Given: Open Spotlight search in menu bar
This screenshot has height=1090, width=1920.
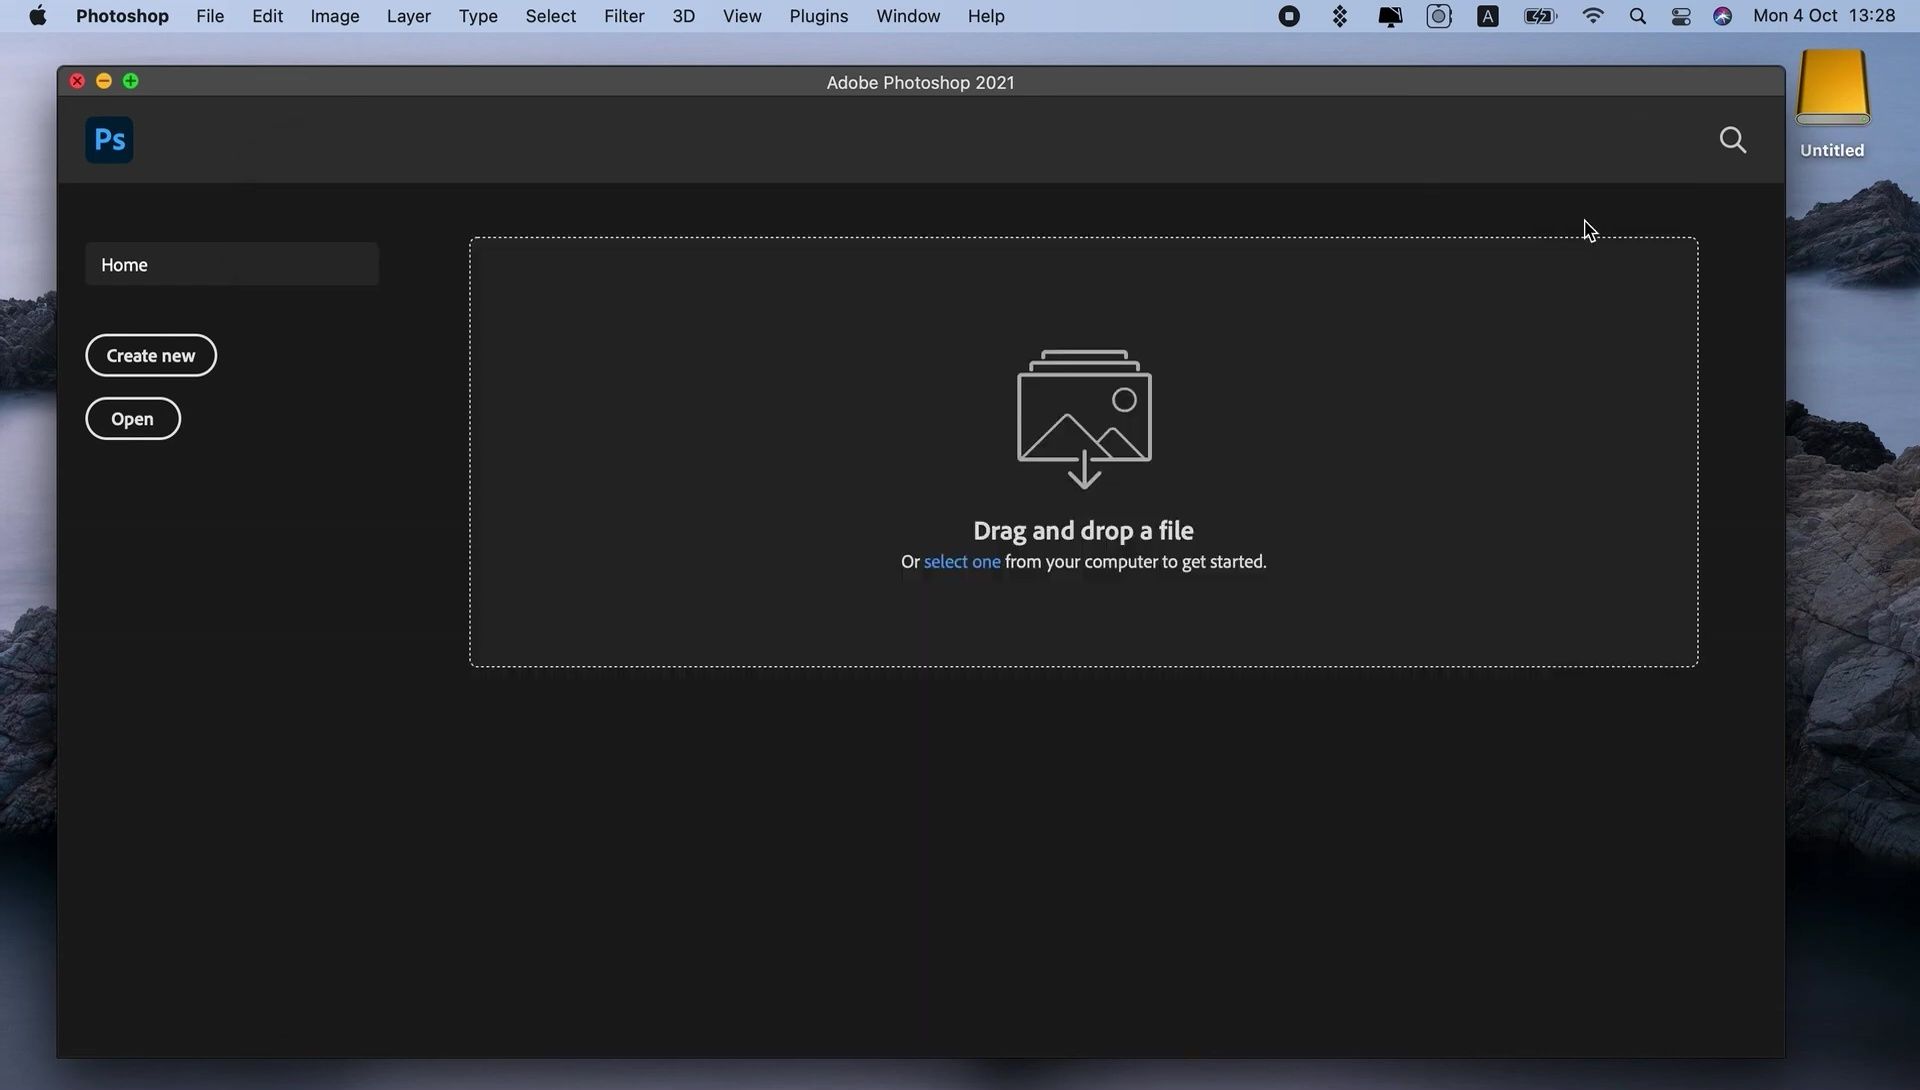Looking at the screenshot, I should [x=1638, y=16].
